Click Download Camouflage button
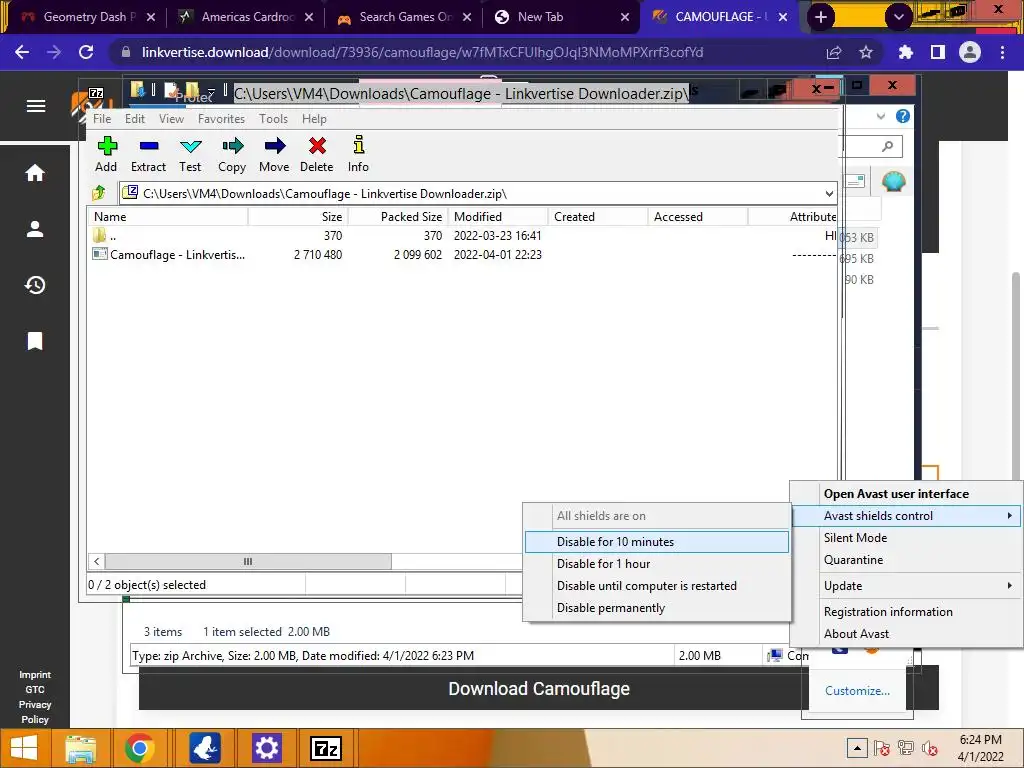This screenshot has height=768, width=1024. [x=539, y=688]
